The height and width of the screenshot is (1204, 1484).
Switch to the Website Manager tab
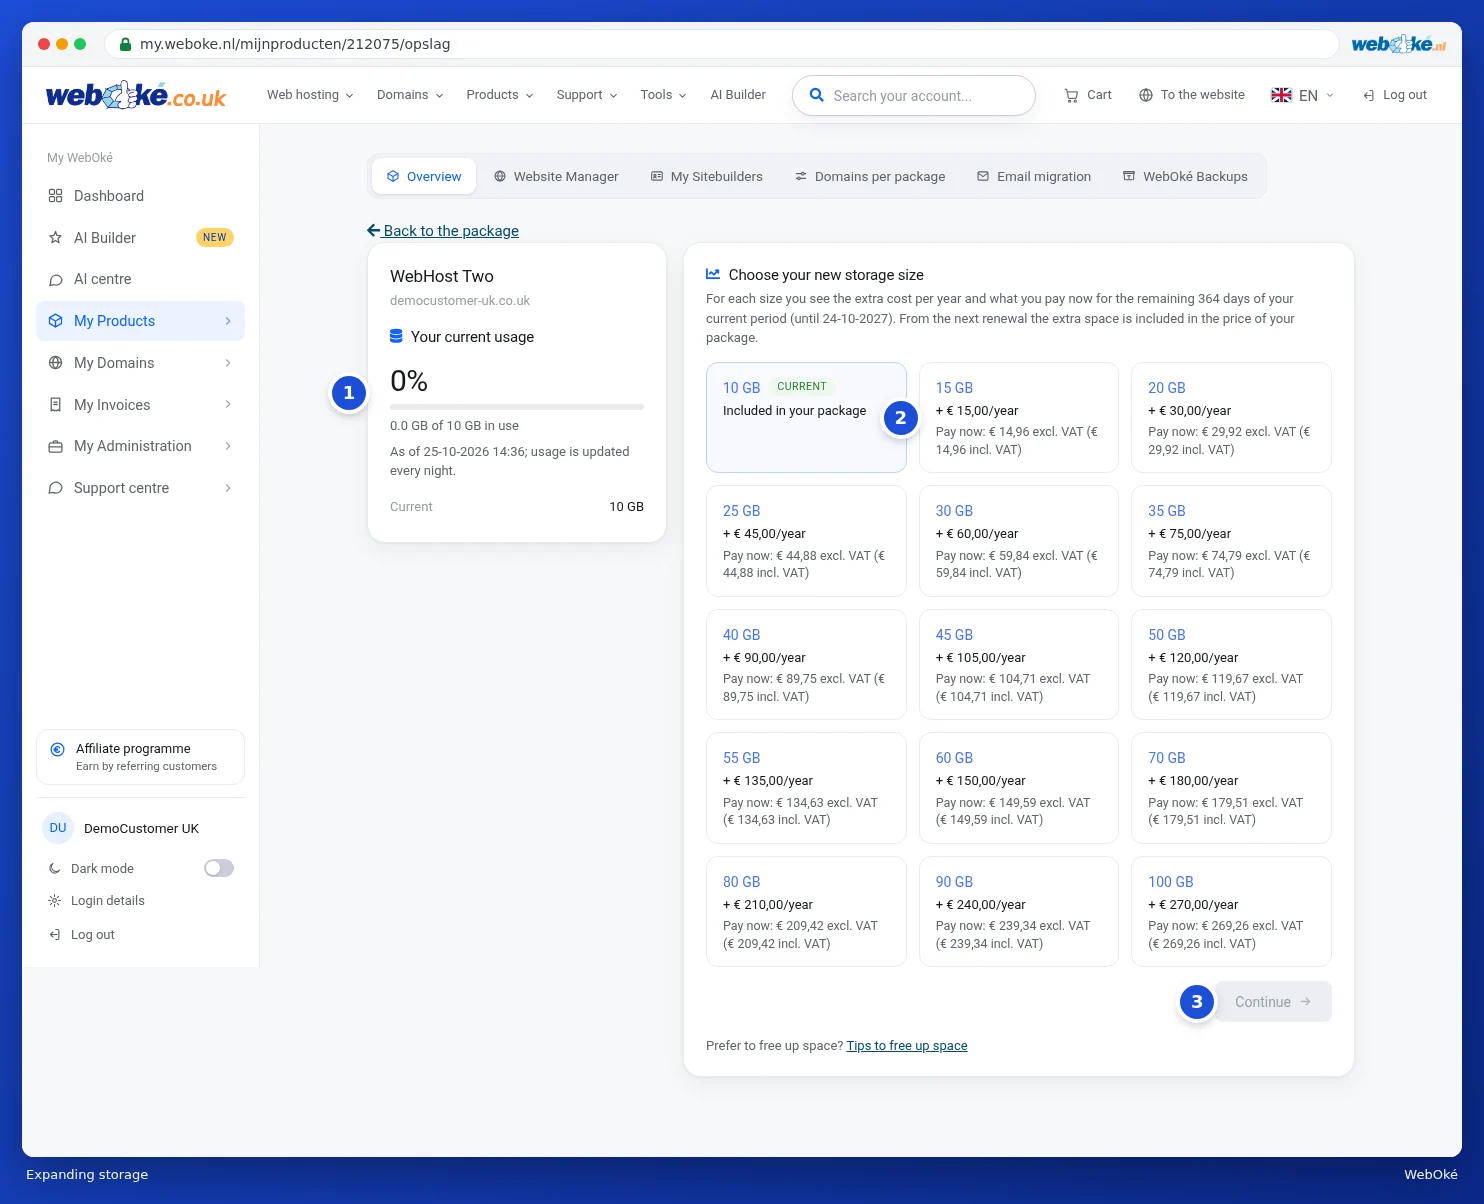[556, 176]
